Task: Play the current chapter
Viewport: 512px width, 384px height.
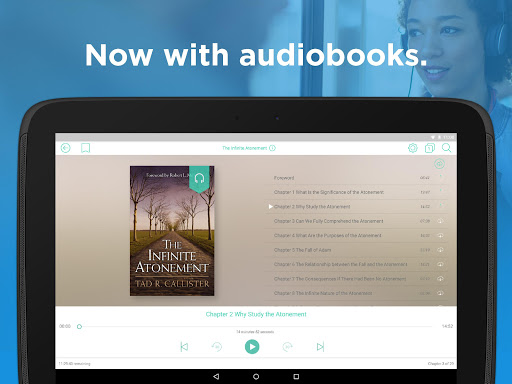Action: click(252, 347)
